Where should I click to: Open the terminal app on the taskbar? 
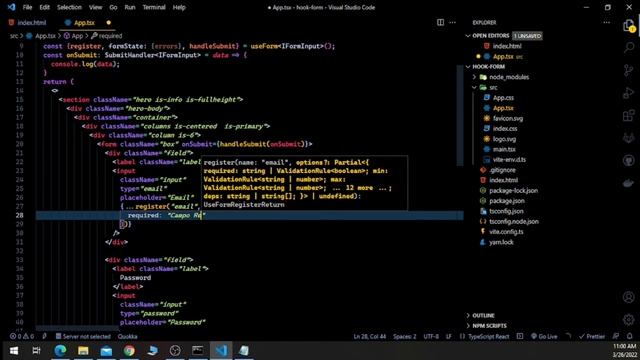pos(198,351)
